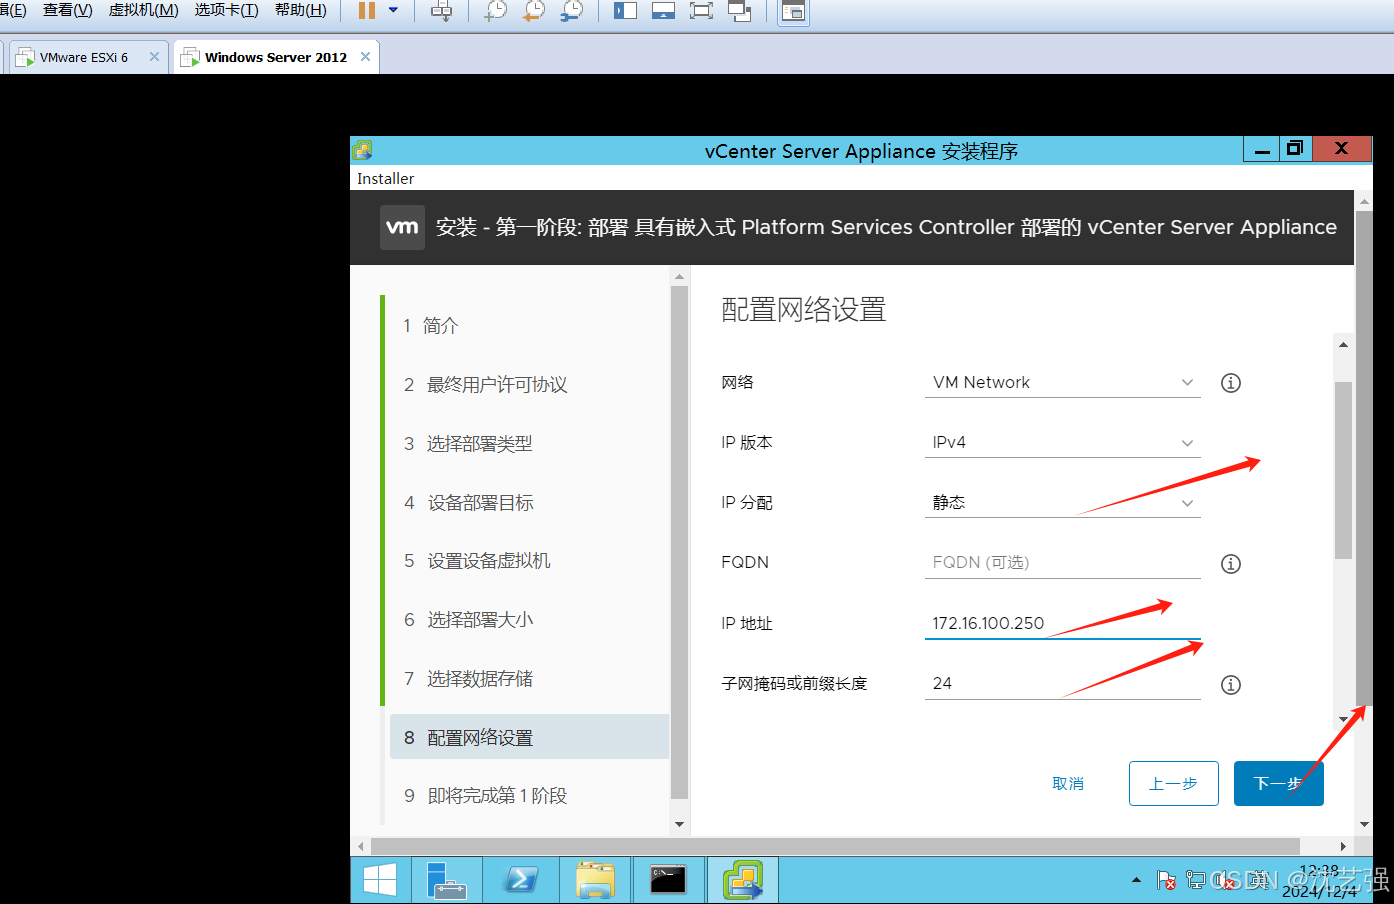Screen dimensions: 1394x904
Task: Open the Command Prompt taskbar icon
Action: click(668, 880)
